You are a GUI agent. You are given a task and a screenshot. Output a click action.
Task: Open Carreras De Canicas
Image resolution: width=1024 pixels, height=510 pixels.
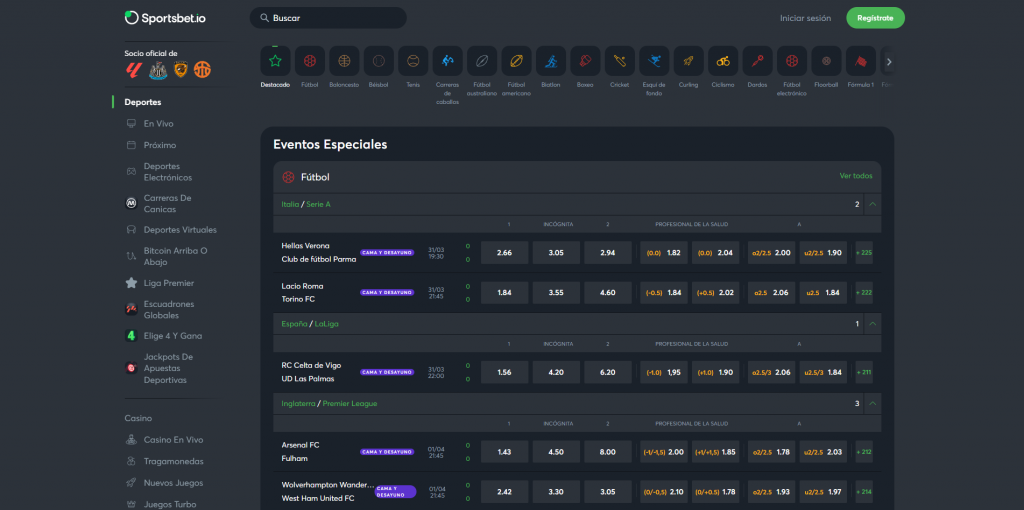click(167, 204)
